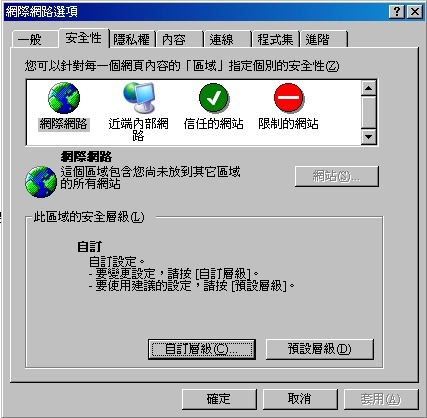Click zone list scroll up arrow
Image resolution: width=427 pixels, height=418 pixels.
tap(369, 88)
